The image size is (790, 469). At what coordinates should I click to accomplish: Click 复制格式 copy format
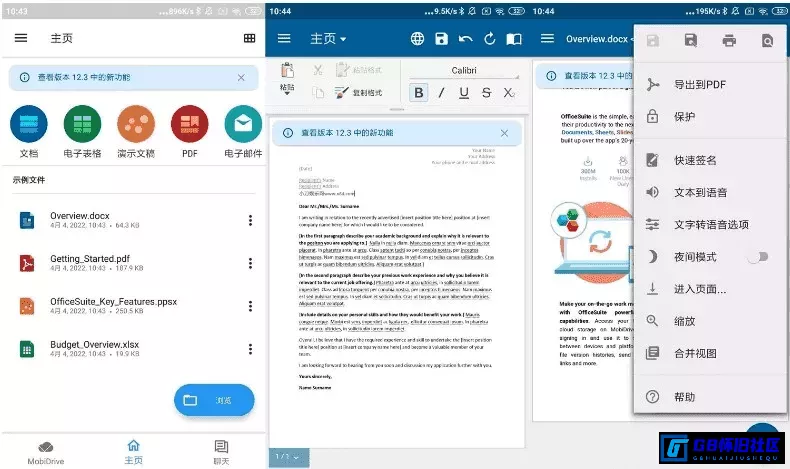click(359, 93)
